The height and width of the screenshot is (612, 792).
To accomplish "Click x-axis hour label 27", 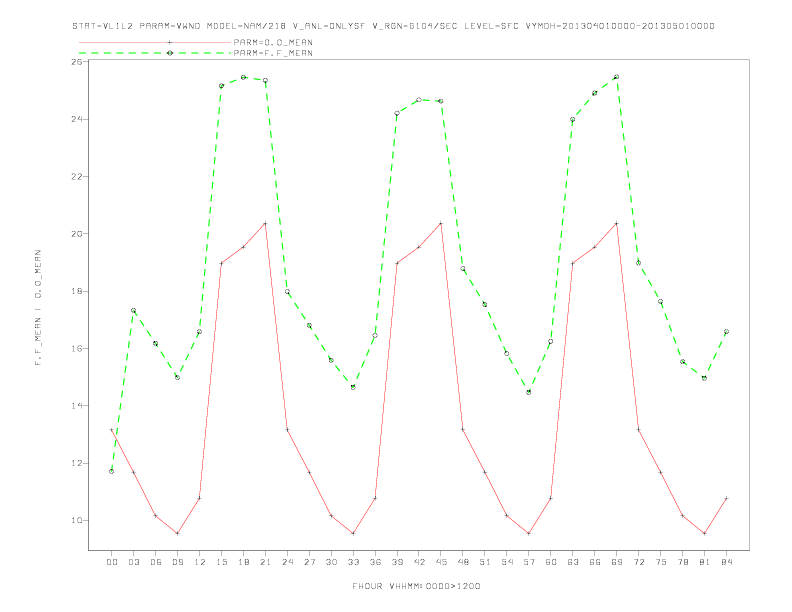I will (x=309, y=562).
